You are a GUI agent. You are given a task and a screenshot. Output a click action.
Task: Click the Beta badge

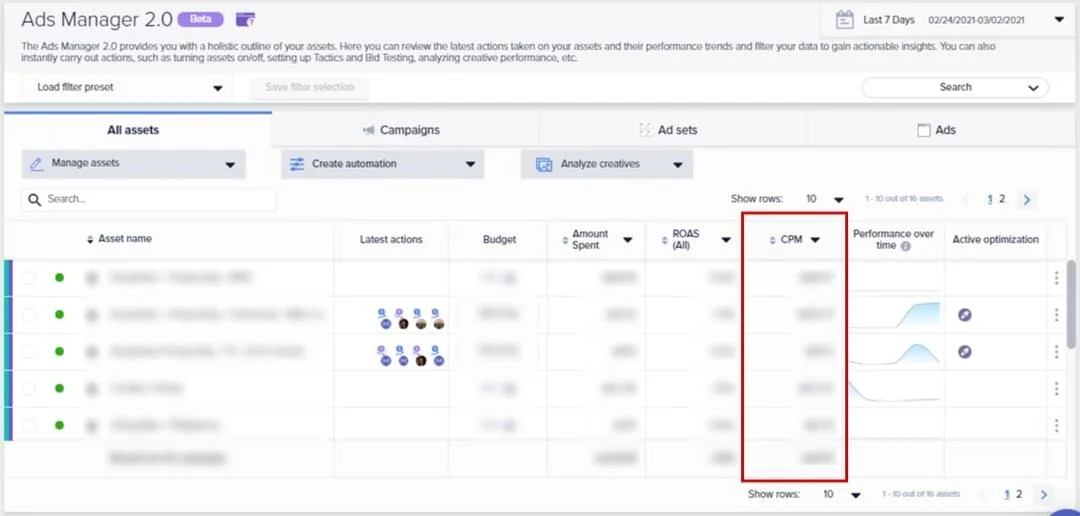click(200, 19)
